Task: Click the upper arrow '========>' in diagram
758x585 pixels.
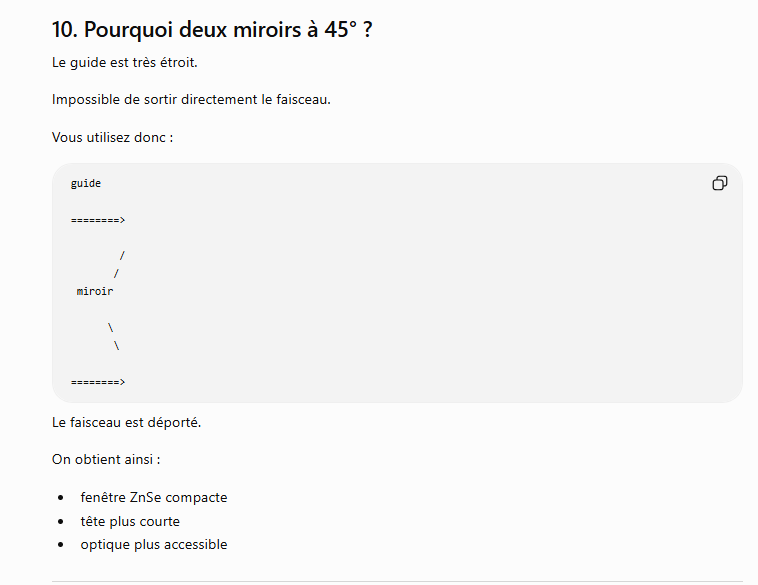Action: pyautogui.click(x=98, y=220)
